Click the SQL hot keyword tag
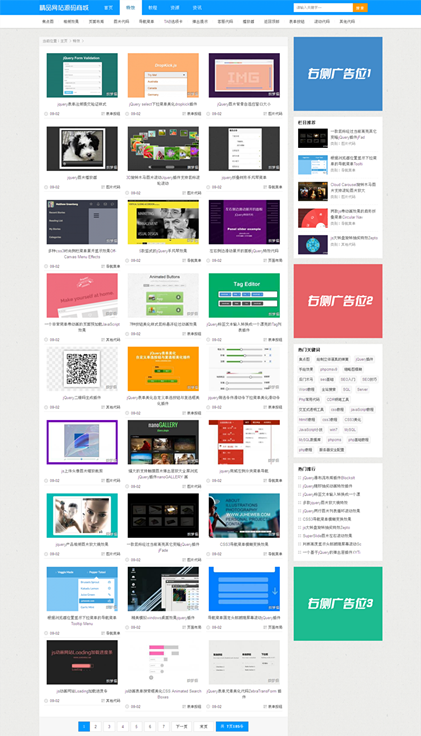The height and width of the screenshot is (736, 421). (x=346, y=390)
